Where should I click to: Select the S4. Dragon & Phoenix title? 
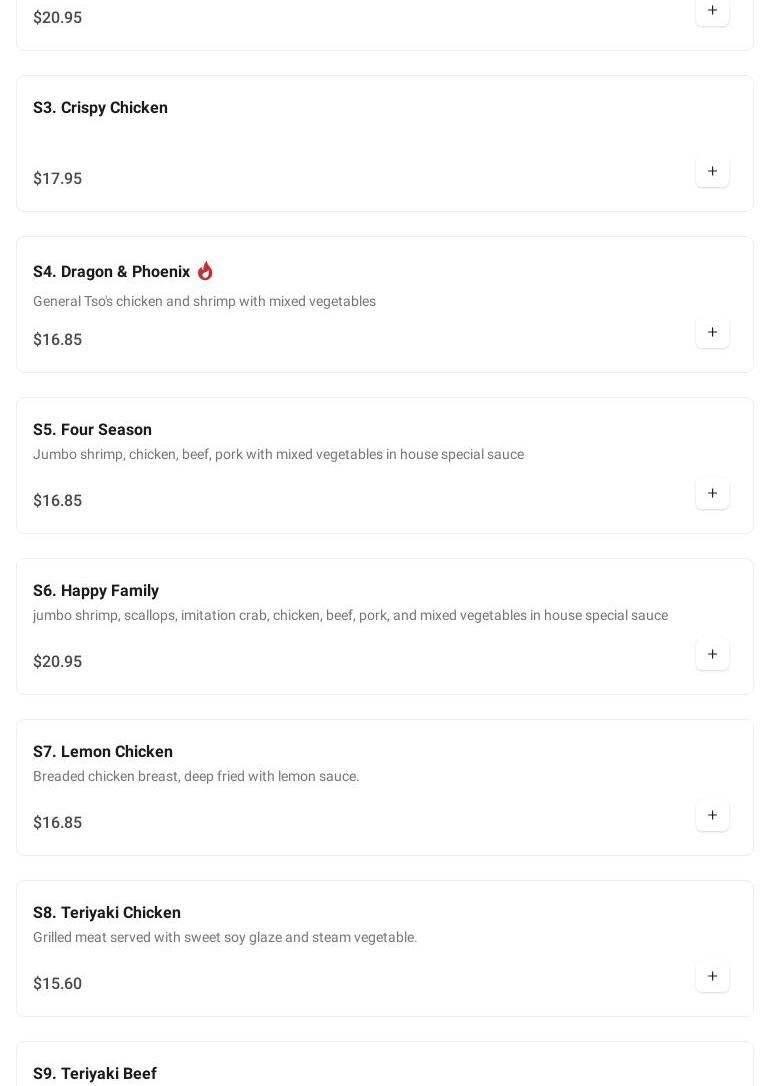[x=111, y=272]
